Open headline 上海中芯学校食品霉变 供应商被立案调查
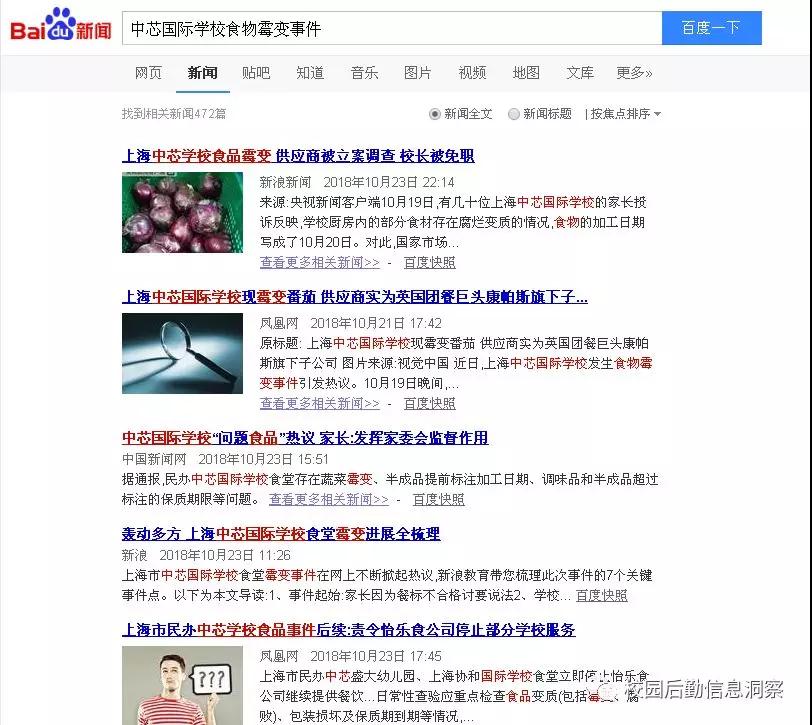Screen dimensions: 812x725 tap(298, 156)
